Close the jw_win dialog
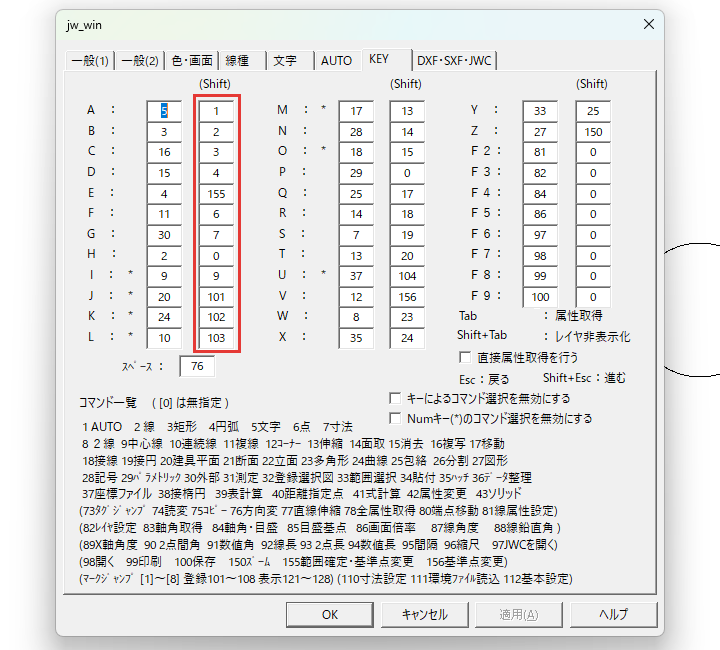Screen dimensions: 720x650 tap(649, 24)
